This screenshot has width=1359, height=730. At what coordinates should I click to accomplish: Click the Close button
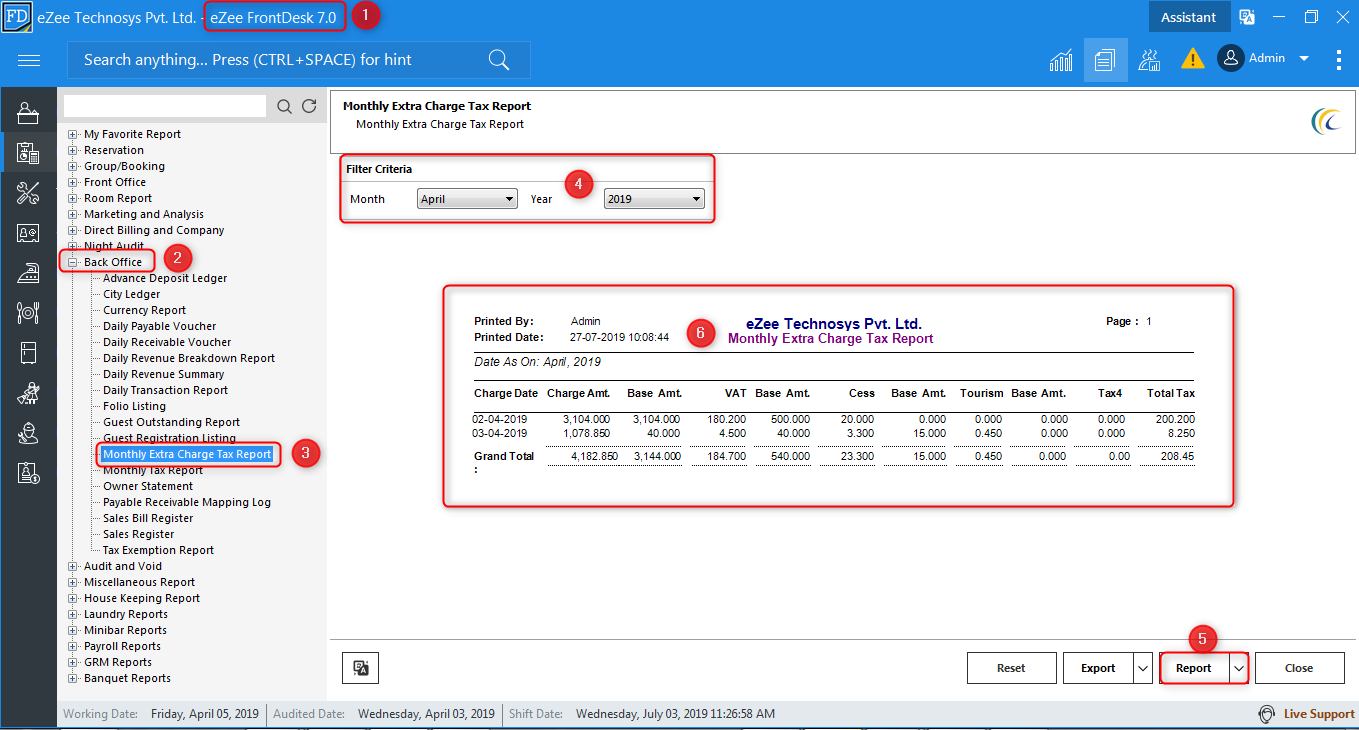pos(1299,668)
